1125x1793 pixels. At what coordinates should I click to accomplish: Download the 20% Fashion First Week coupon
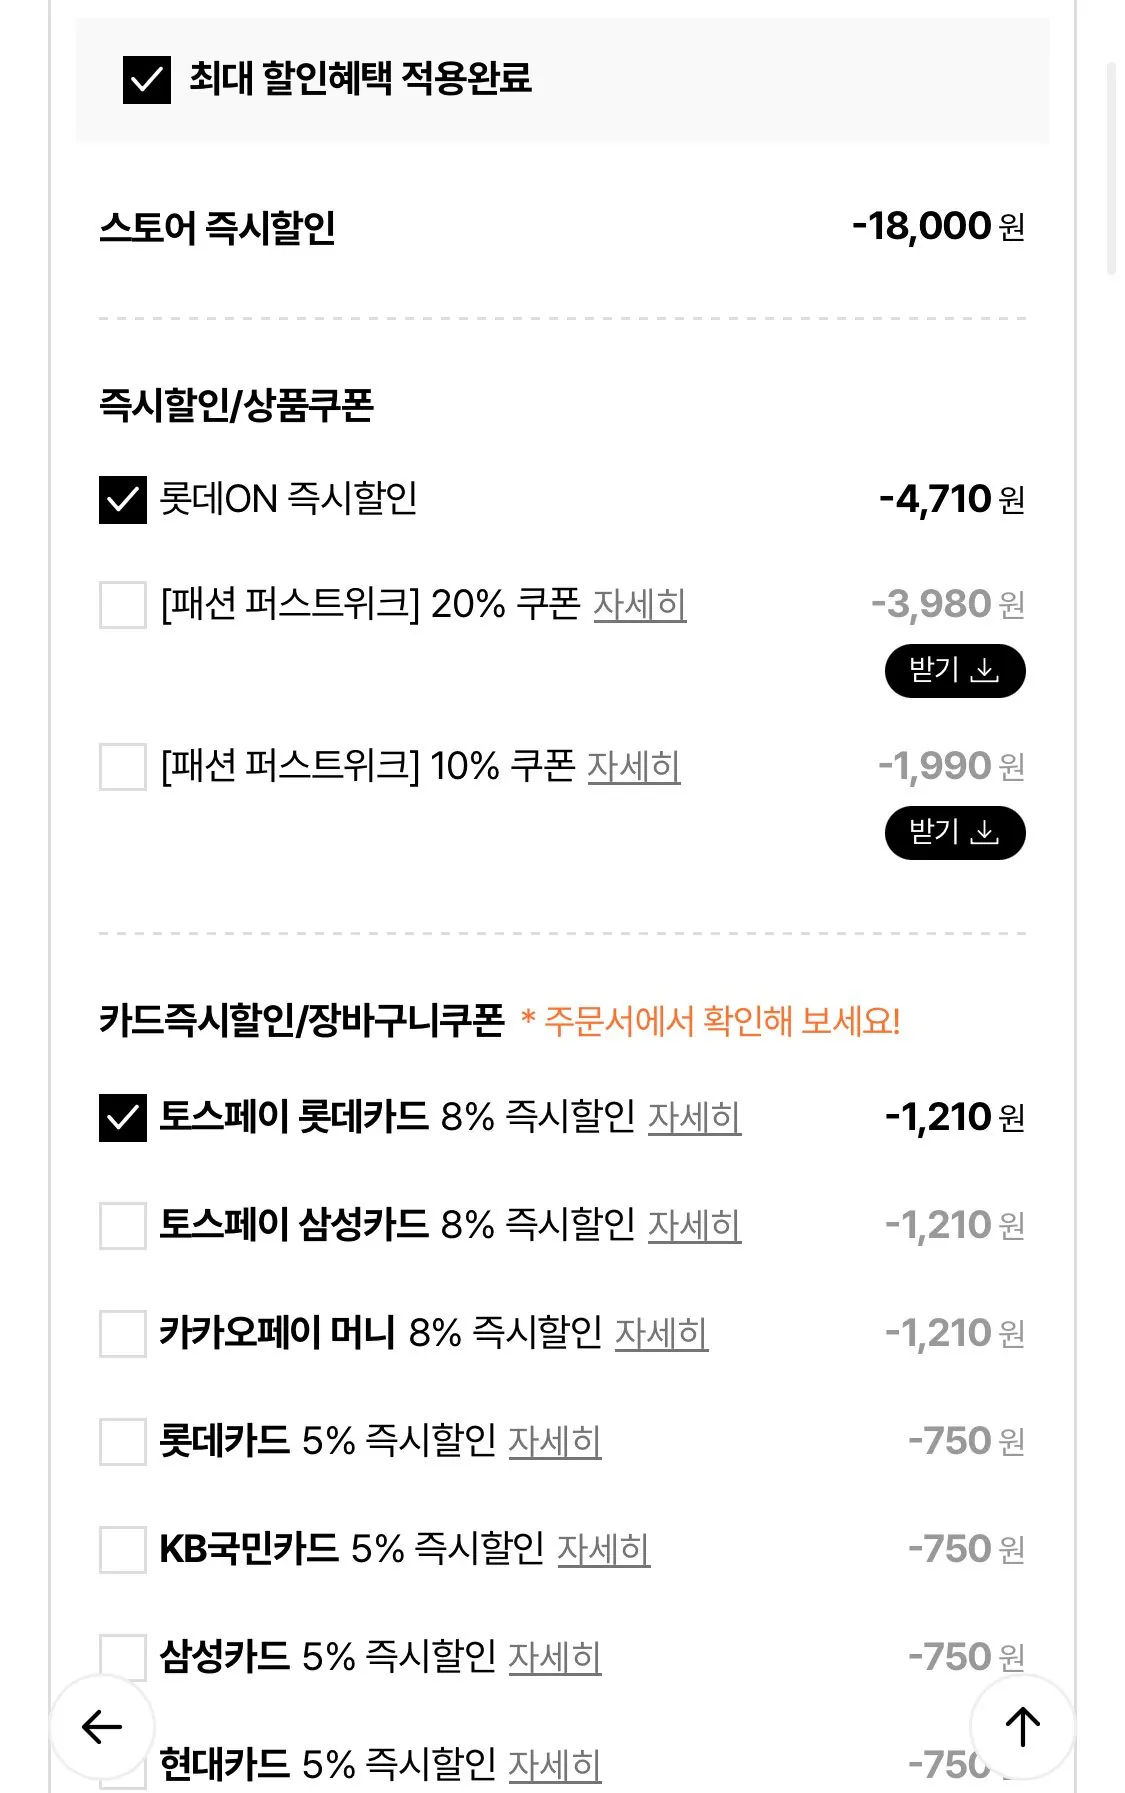click(x=954, y=671)
